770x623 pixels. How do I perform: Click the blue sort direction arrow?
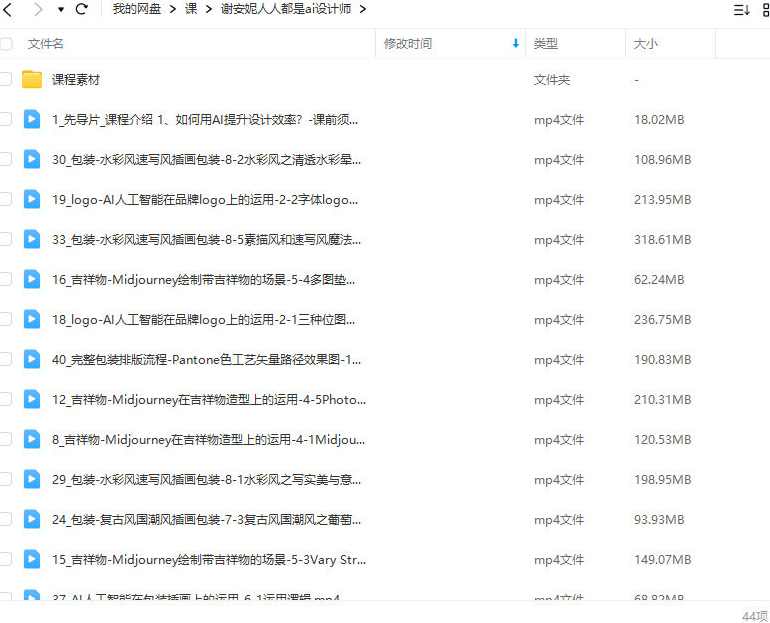click(516, 43)
